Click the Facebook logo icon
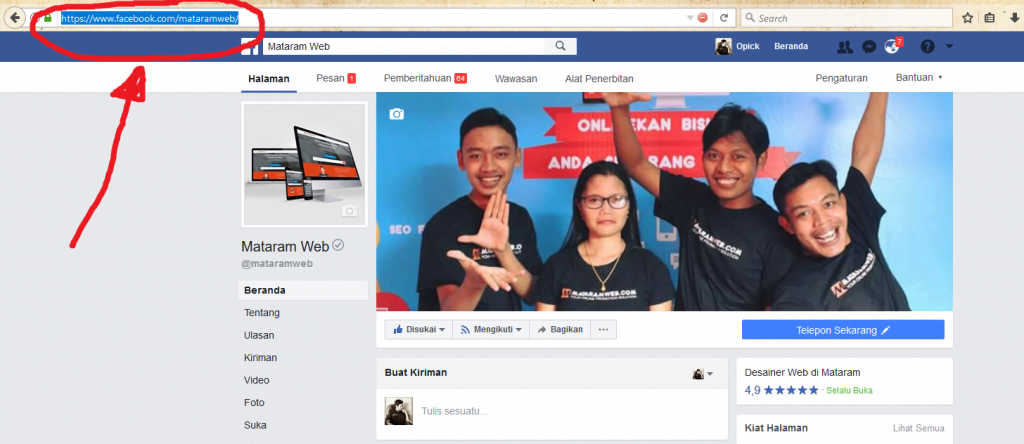The height and width of the screenshot is (444, 1024). click(x=249, y=46)
